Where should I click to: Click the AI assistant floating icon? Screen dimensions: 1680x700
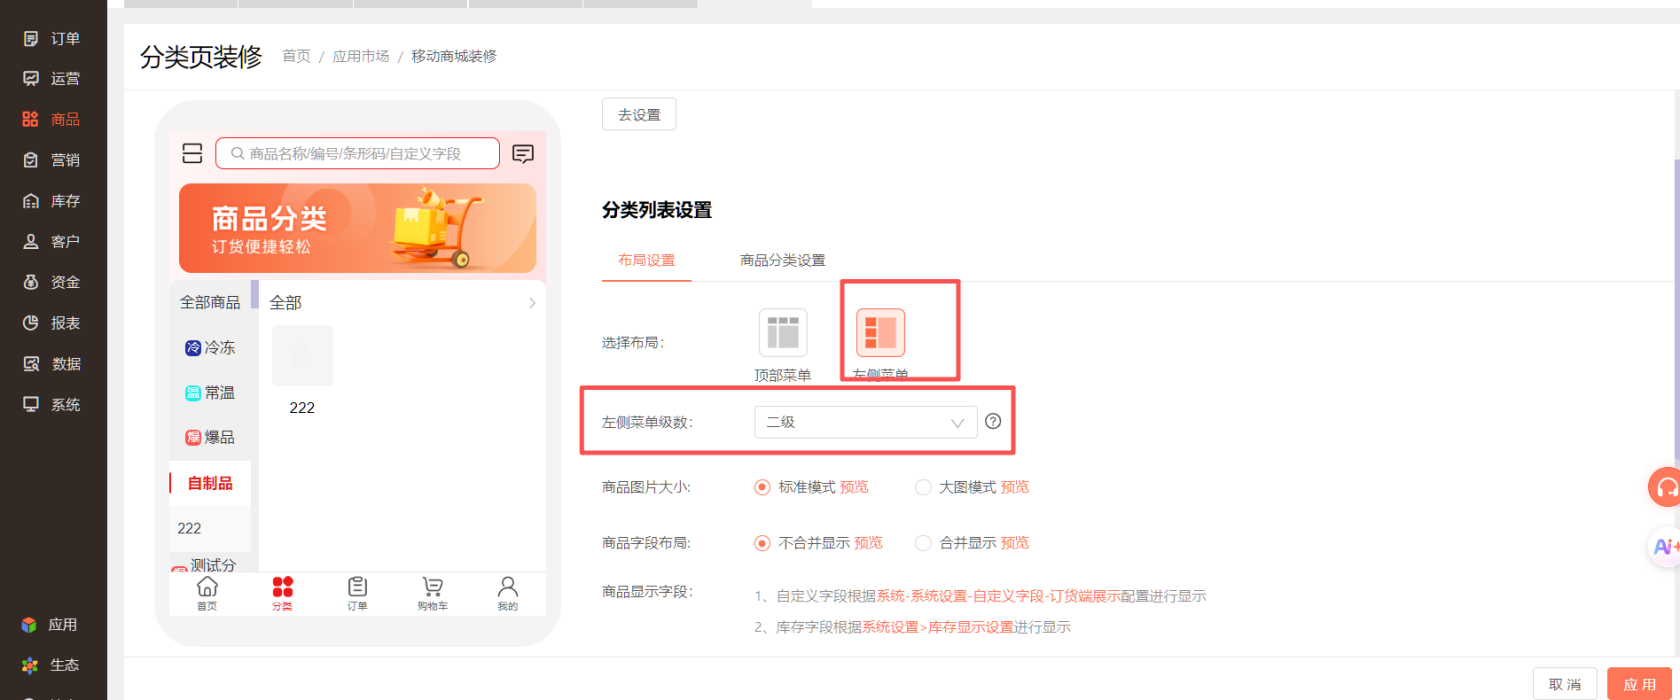pos(1665,547)
